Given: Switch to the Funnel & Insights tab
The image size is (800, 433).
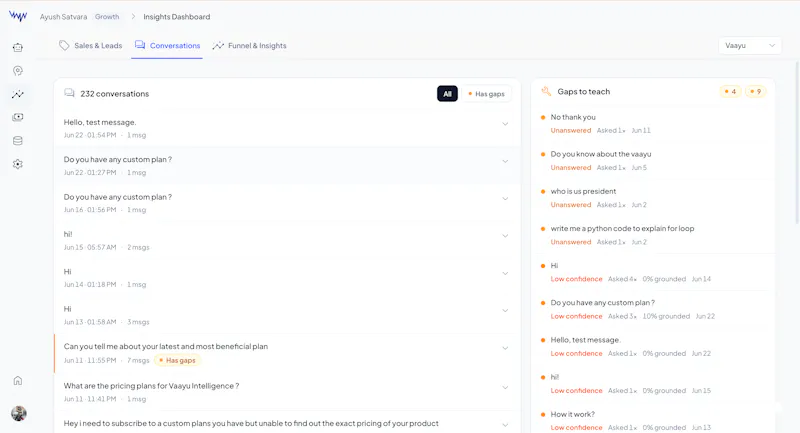Looking at the screenshot, I should [x=249, y=45].
